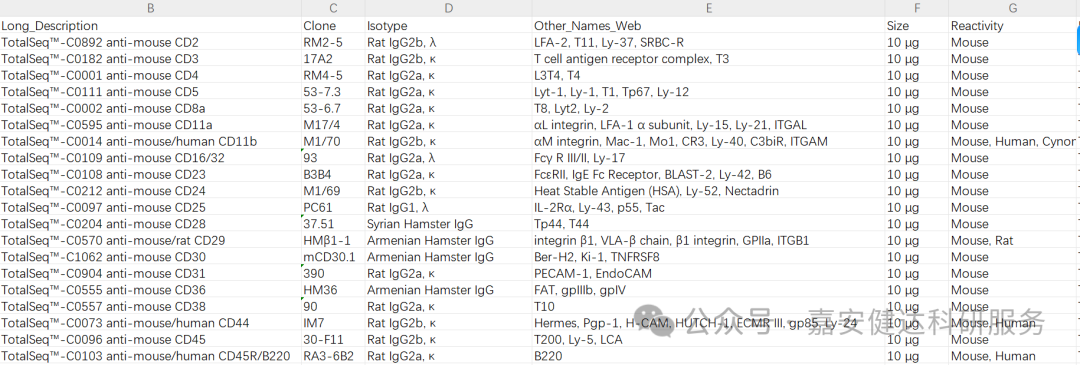The width and height of the screenshot is (1080, 365).
Task: Select the anti-mouse CD4 description cell
Action: [x=150, y=75]
